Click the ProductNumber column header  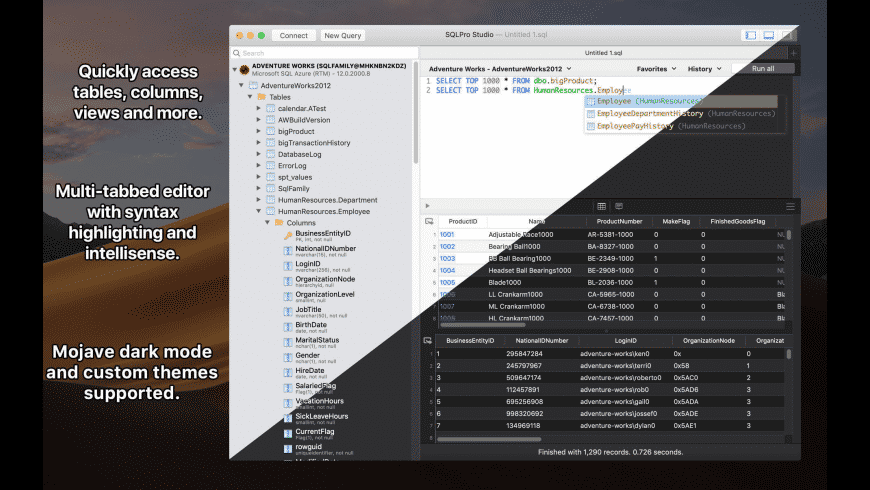click(619, 221)
